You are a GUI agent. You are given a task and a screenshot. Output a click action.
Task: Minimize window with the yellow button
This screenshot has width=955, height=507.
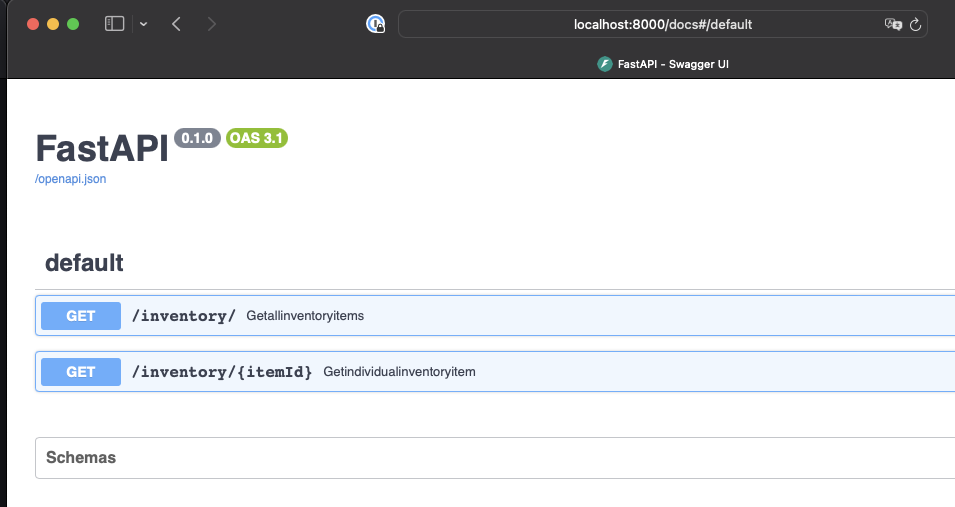[x=53, y=24]
